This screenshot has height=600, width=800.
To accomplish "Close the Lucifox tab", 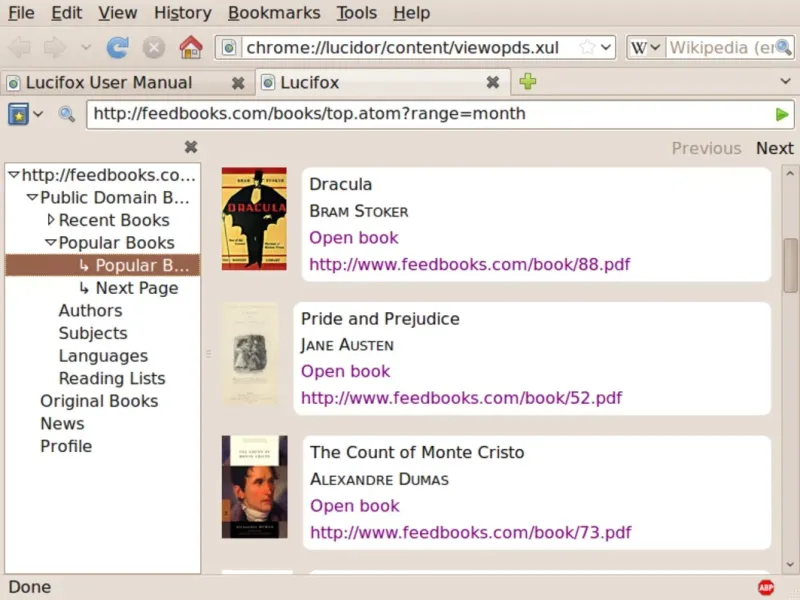I will (x=492, y=82).
